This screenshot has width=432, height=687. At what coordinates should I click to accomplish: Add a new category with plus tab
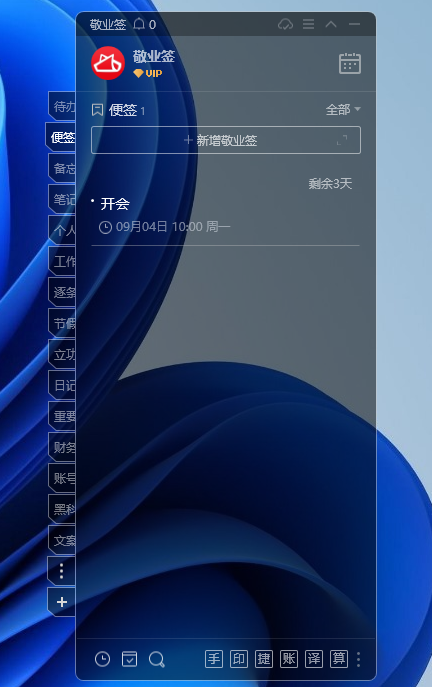pyautogui.click(x=62, y=602)
